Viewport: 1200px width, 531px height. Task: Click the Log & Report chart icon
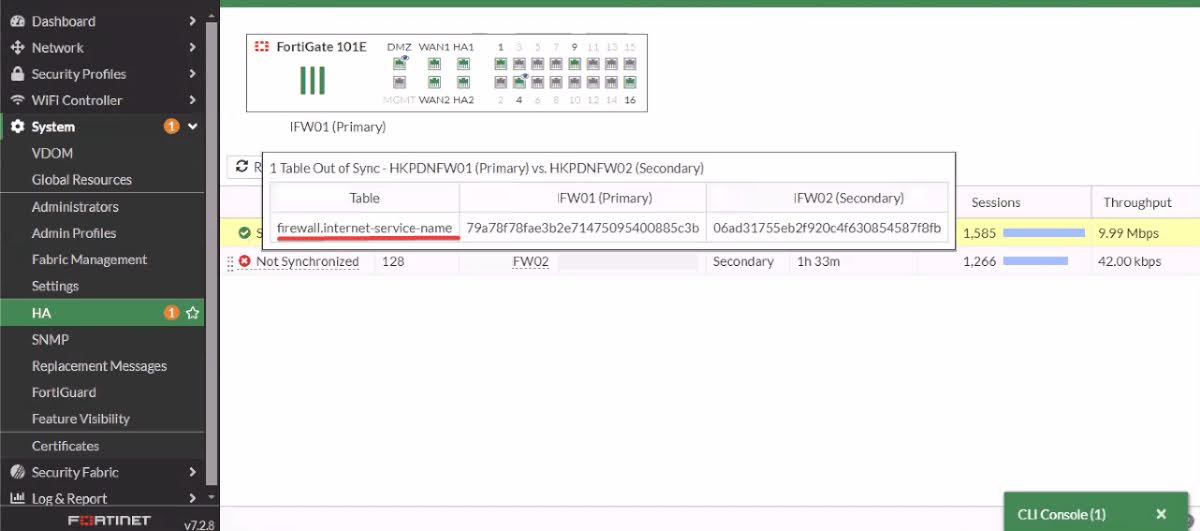17,498
